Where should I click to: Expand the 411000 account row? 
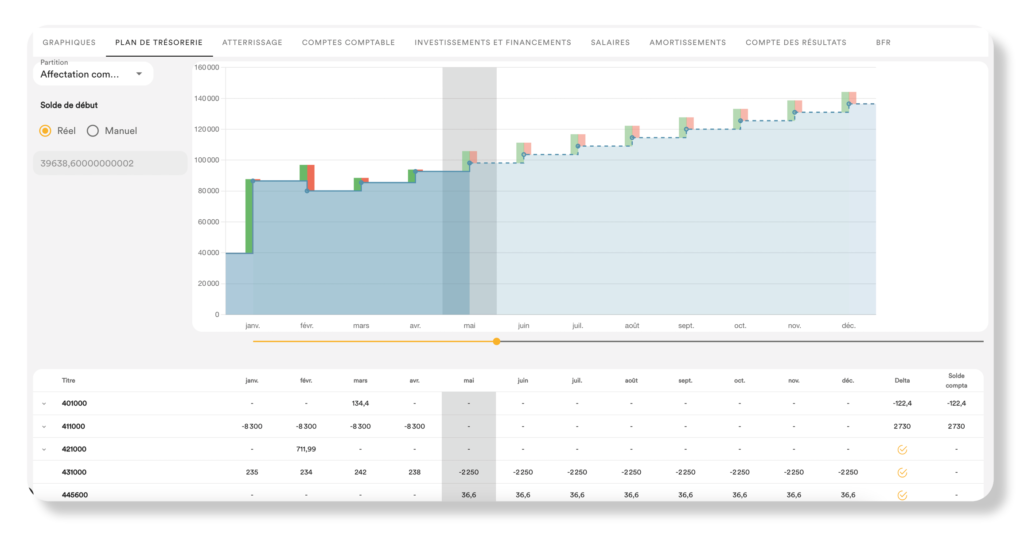pos(44,427)
